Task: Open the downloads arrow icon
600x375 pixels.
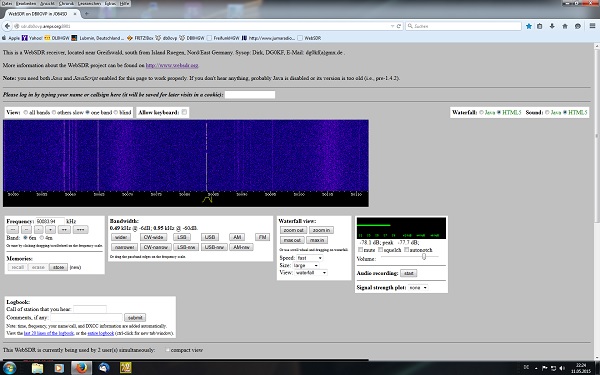Action: tap(552, 26)
